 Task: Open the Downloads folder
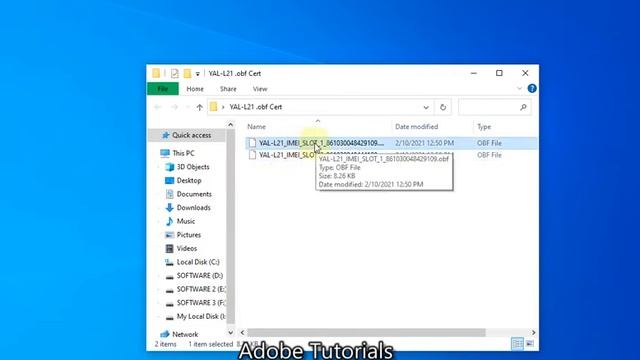(193, 207)
